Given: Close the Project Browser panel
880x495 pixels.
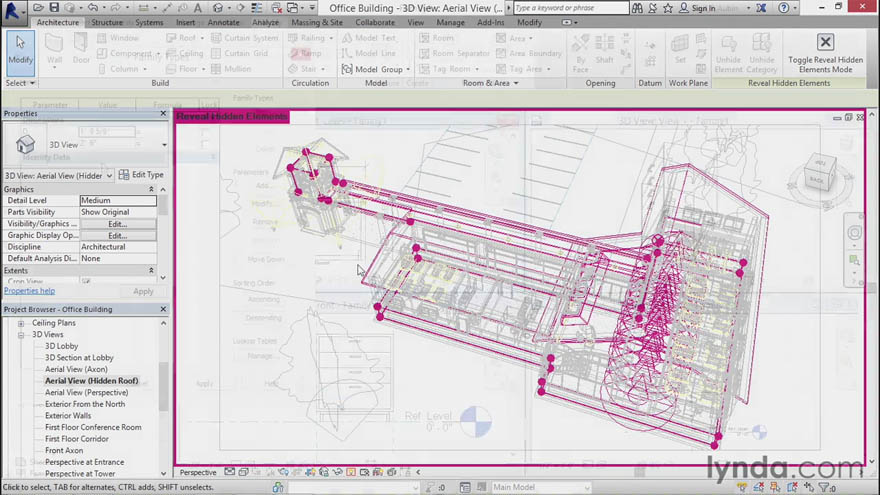Looking at the screenshot, I should (x=163, y=309).
